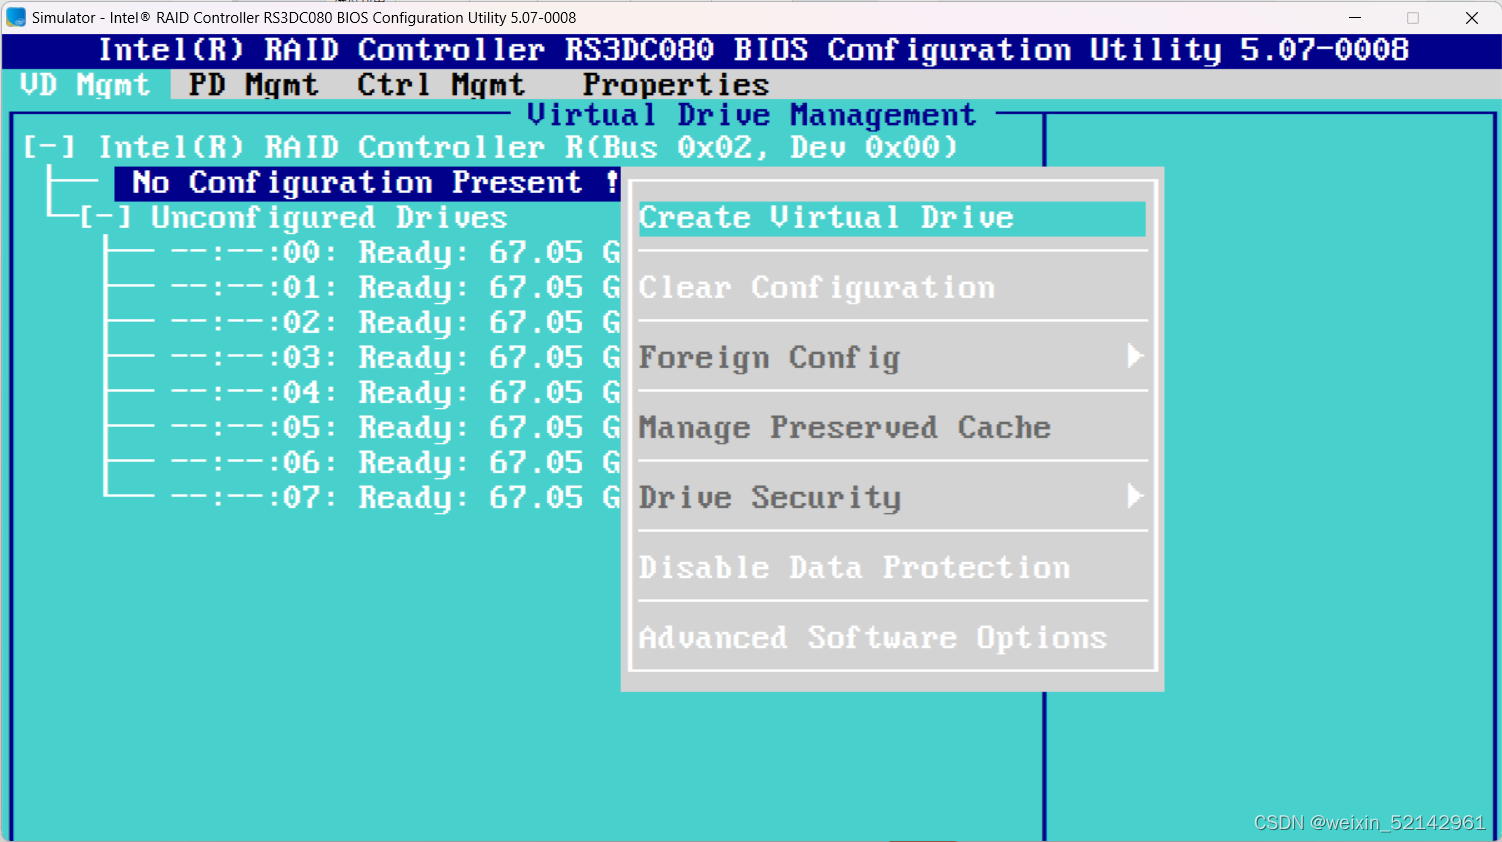
Task: Click the Simulator app icon in title bar
Action: 16,17
